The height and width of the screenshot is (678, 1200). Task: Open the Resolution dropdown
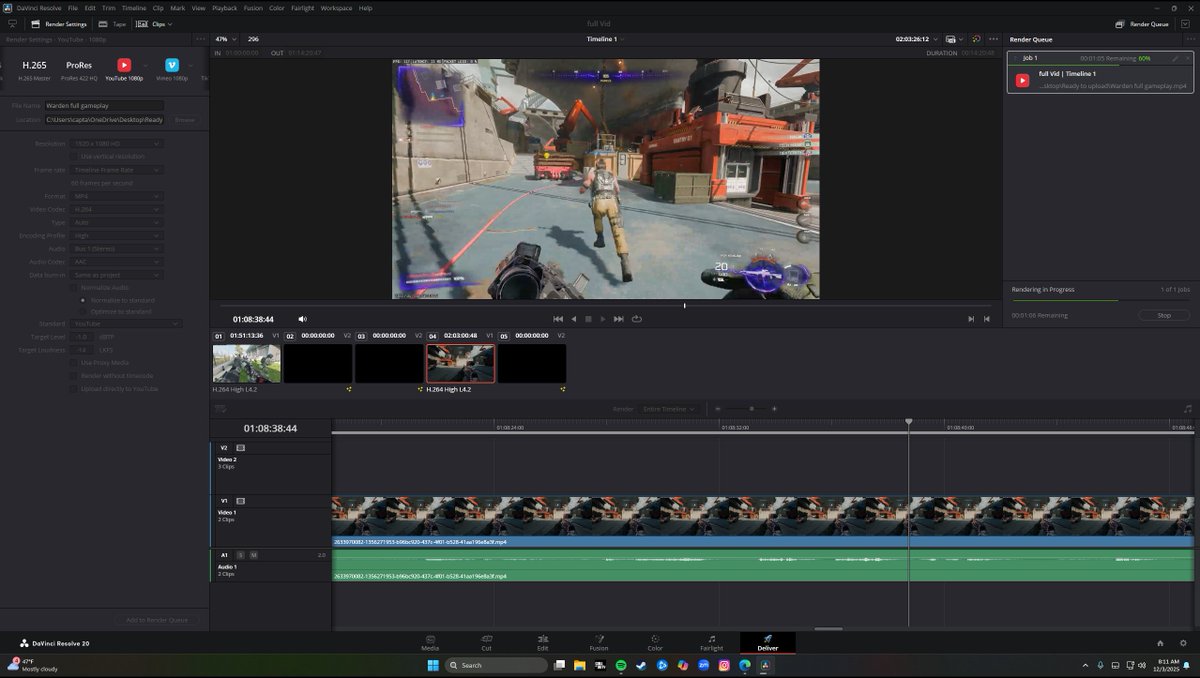(117, 143)
